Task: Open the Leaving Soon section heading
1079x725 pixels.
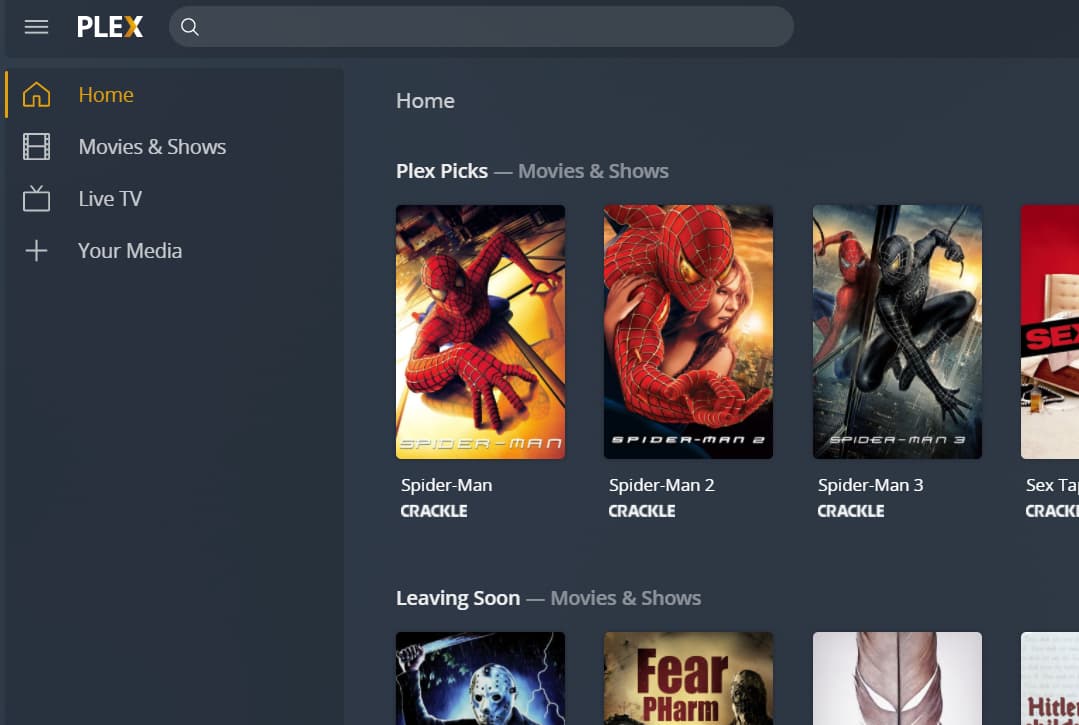Action: coord(458,598)
